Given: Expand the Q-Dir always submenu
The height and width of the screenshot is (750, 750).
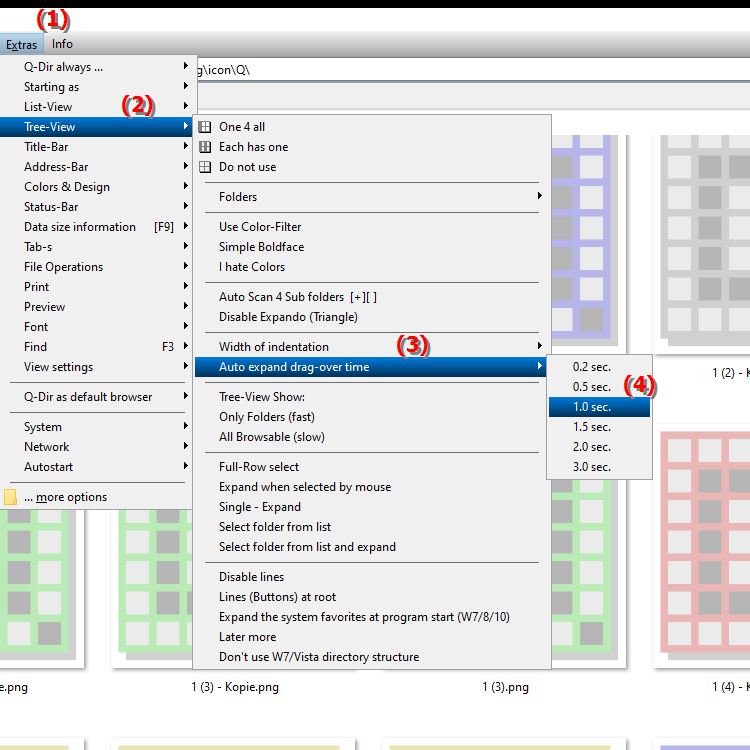Looking at the screenshot, I should click(x=96, y=67).
